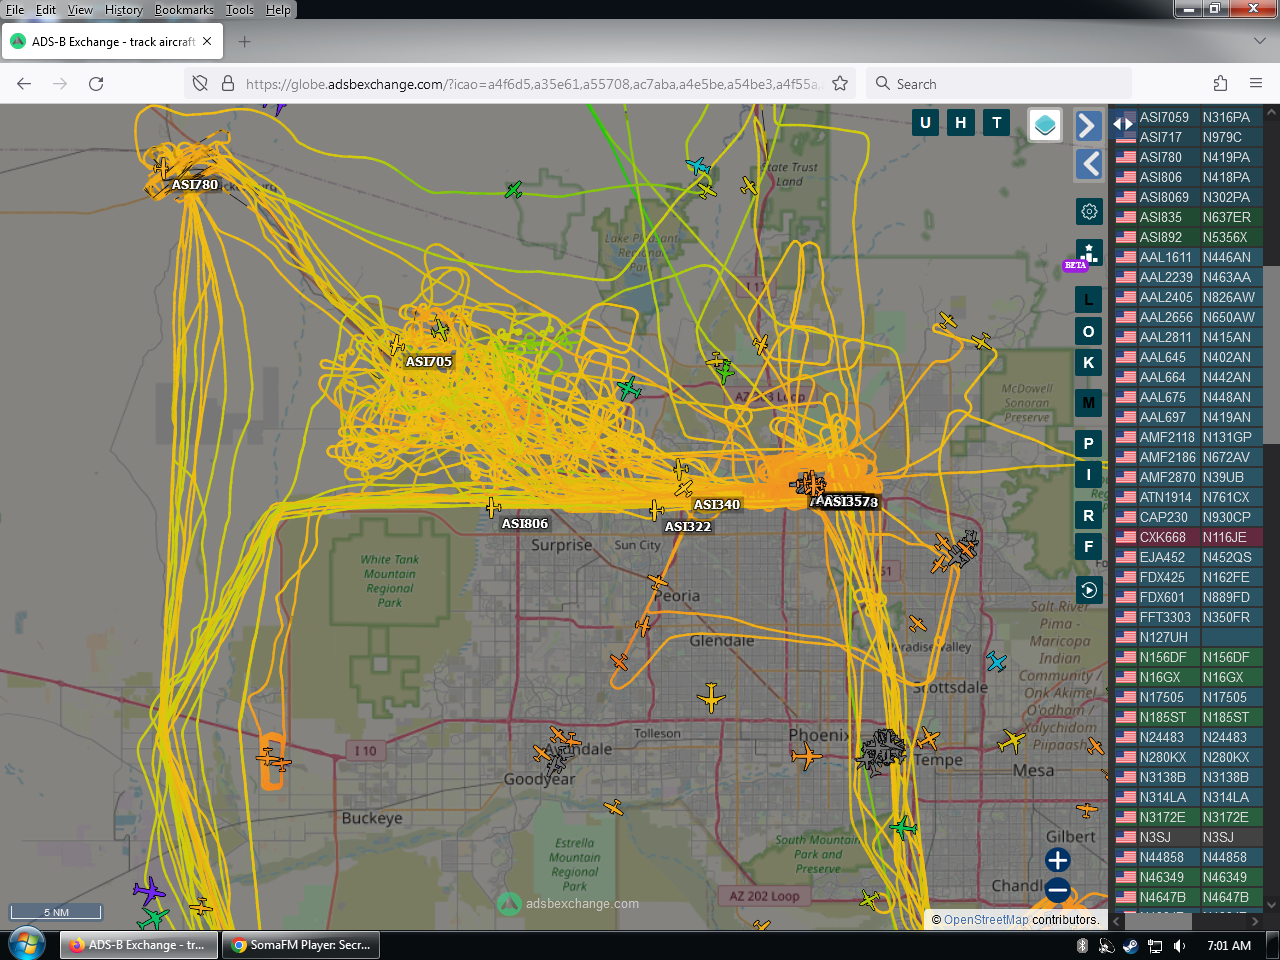Zoom in the map with plus button
The width and height of the screenshot is (1280, 960).
1057,860
